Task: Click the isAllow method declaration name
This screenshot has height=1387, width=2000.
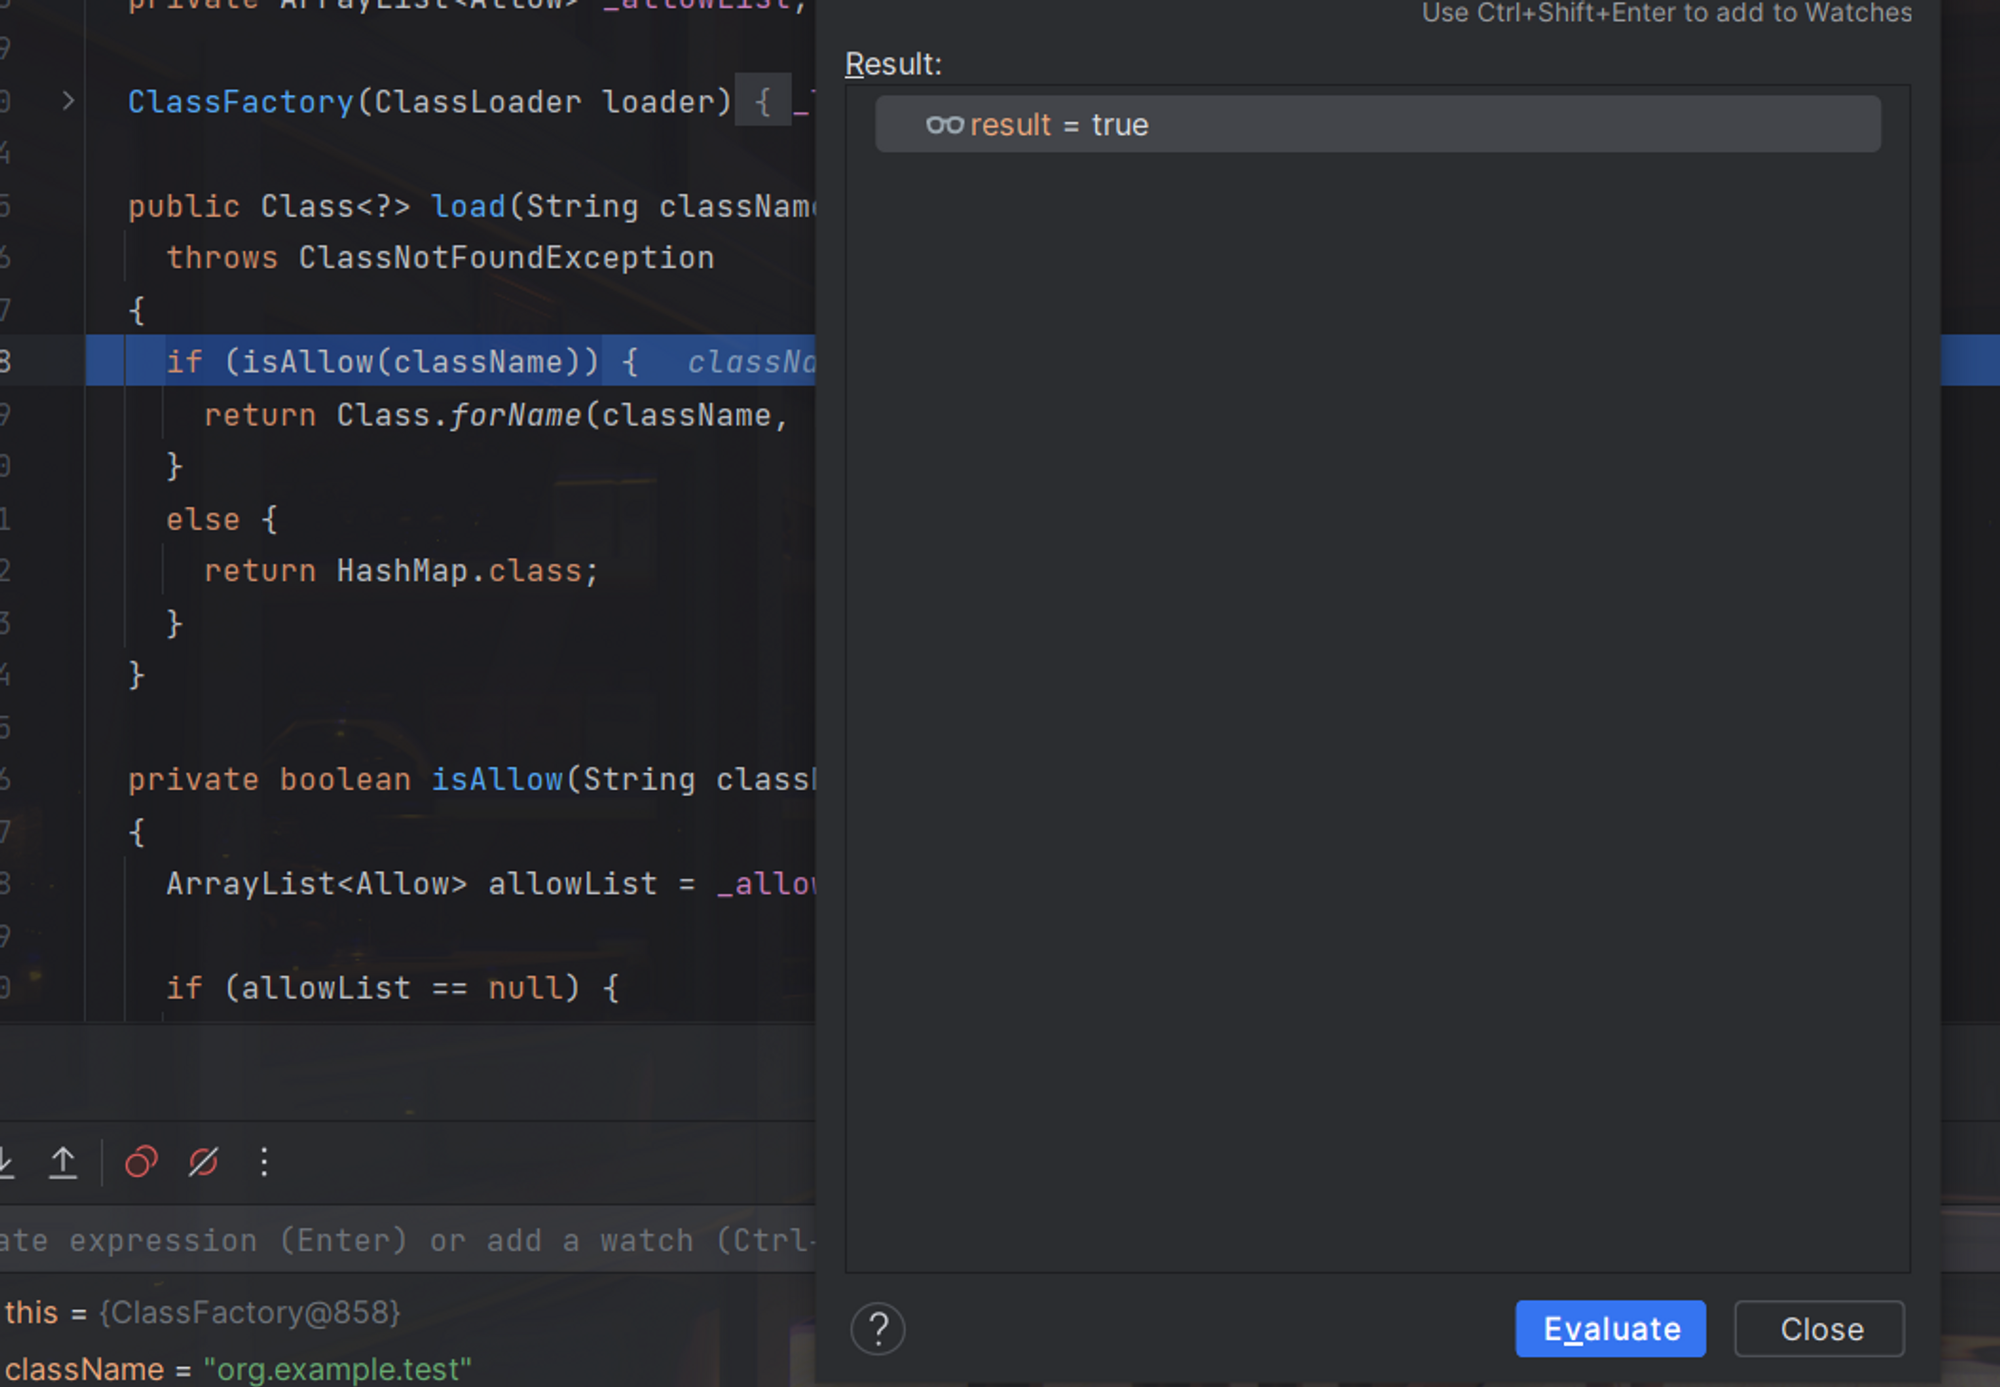Action: coord(496,780)
